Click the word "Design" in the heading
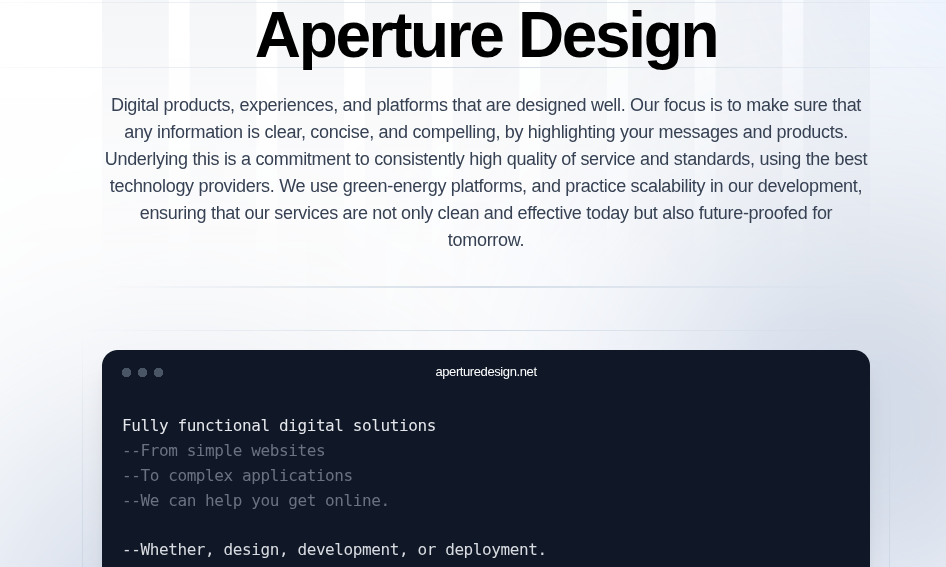Screen dimensions: 946x567 [x=617, y=36]
